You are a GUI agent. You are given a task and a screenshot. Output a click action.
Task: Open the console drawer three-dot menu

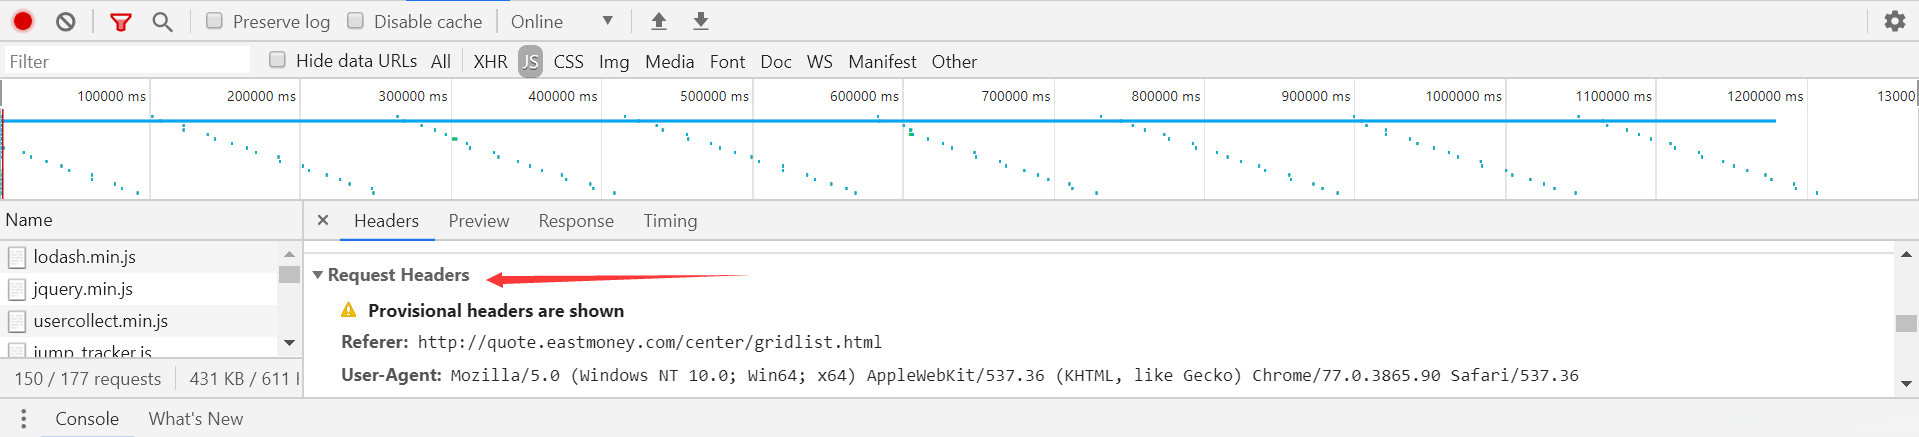(23, 419)
